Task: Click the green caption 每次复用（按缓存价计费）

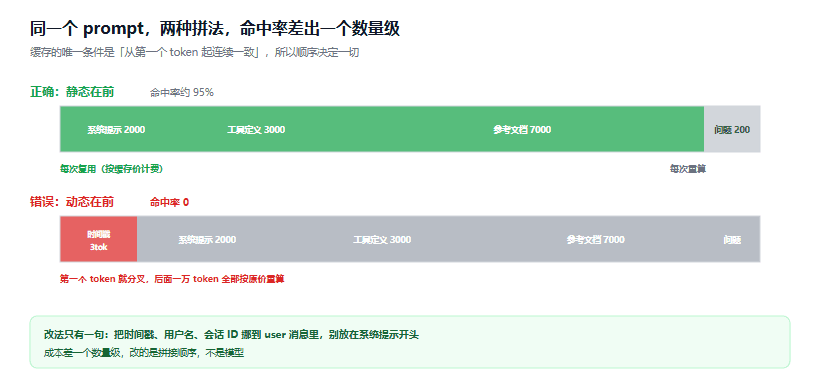Action: tap(111, 169)
